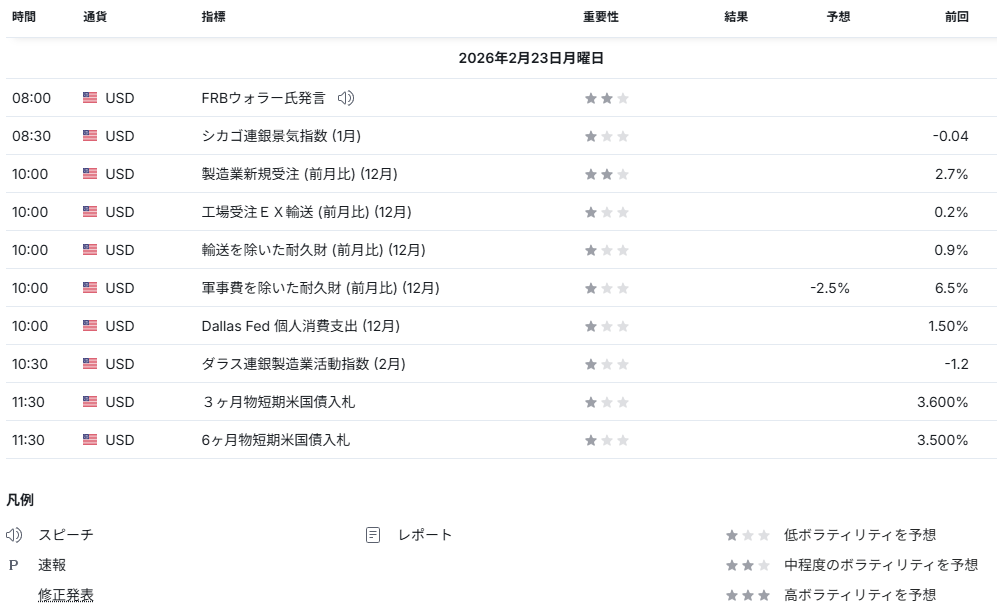Click the スピーチ speaker icon in the legend

click(14, 535)
